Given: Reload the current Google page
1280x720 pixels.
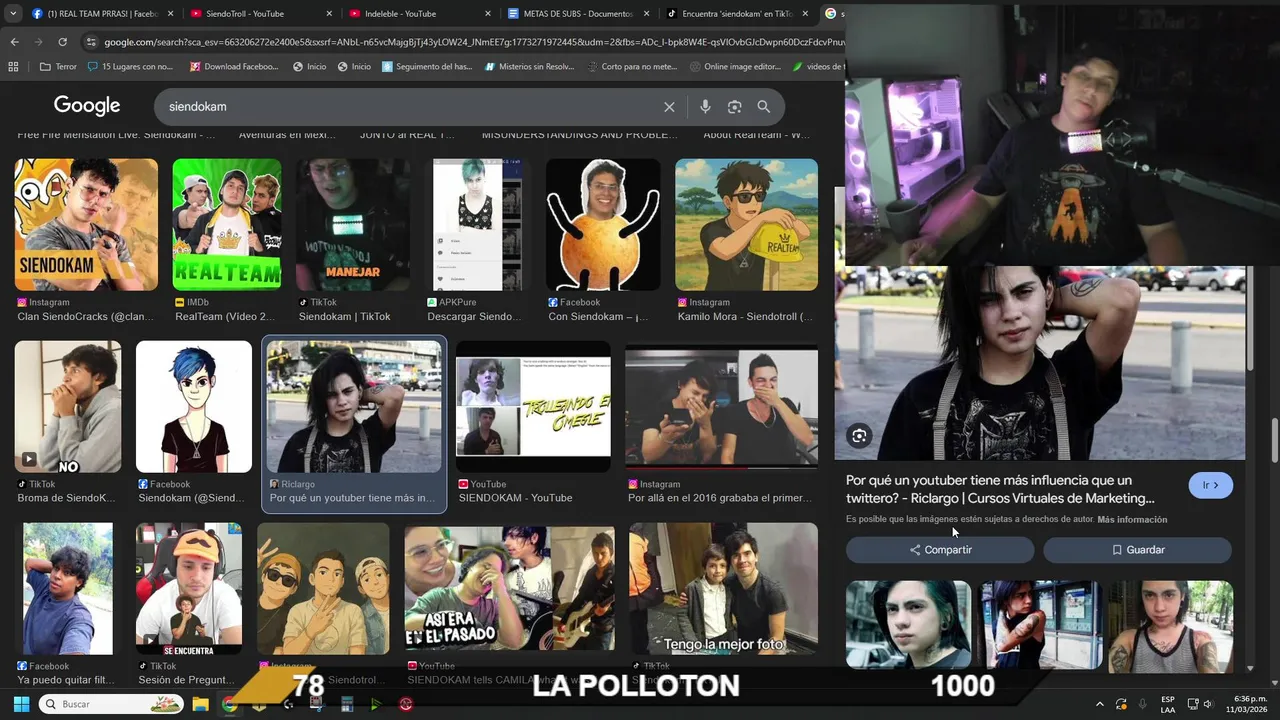Looking at the screenshot, I should click(x=62, y=42).
